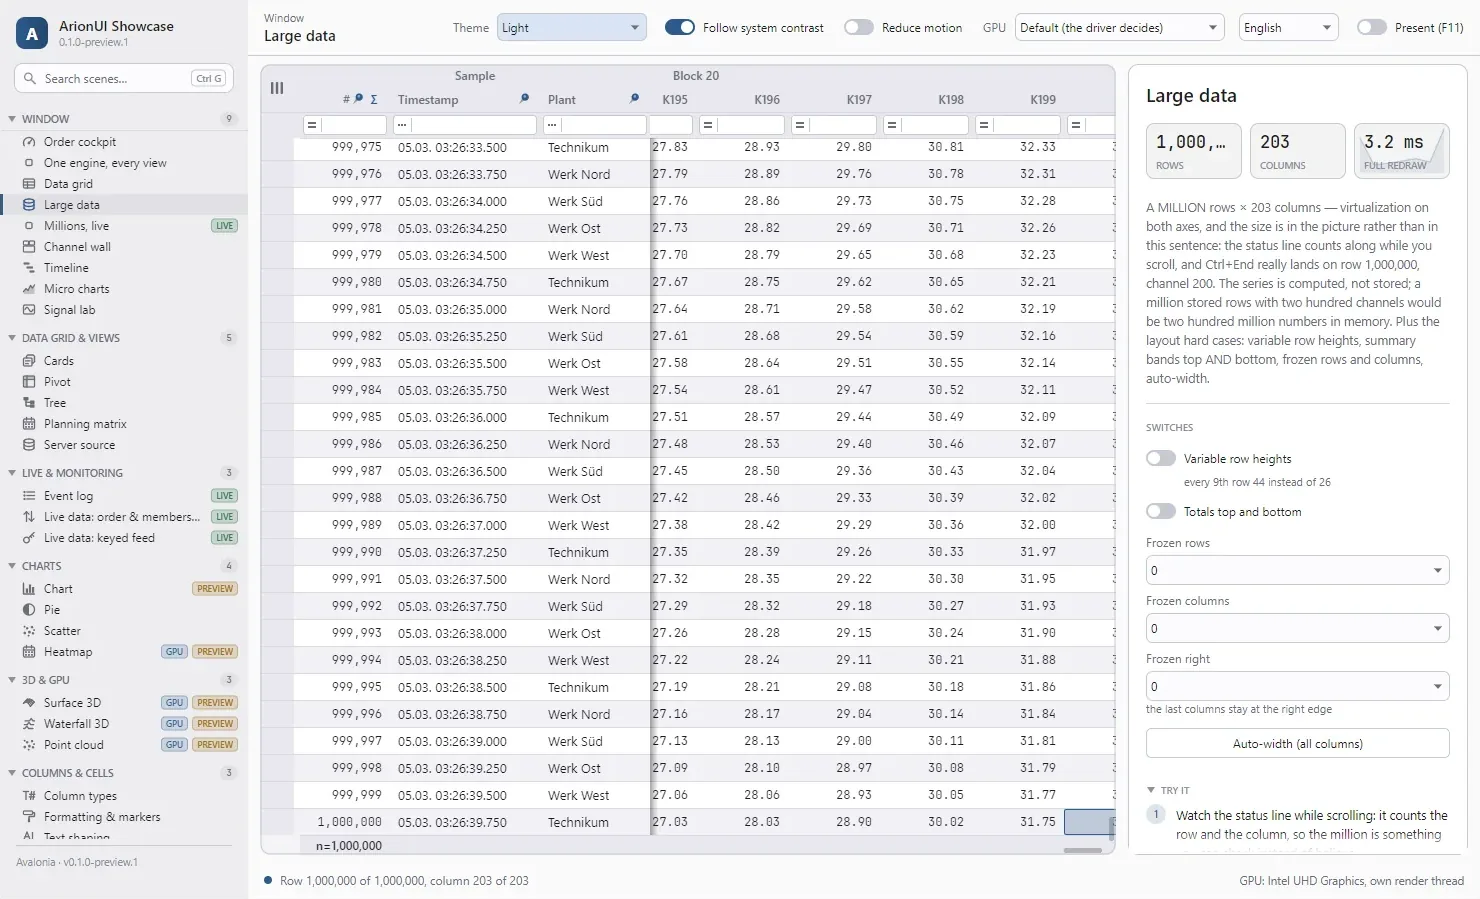Viewport: 1480px width, 899px height.
Task: Click the Channel wall layout icon
Action: 29,247
